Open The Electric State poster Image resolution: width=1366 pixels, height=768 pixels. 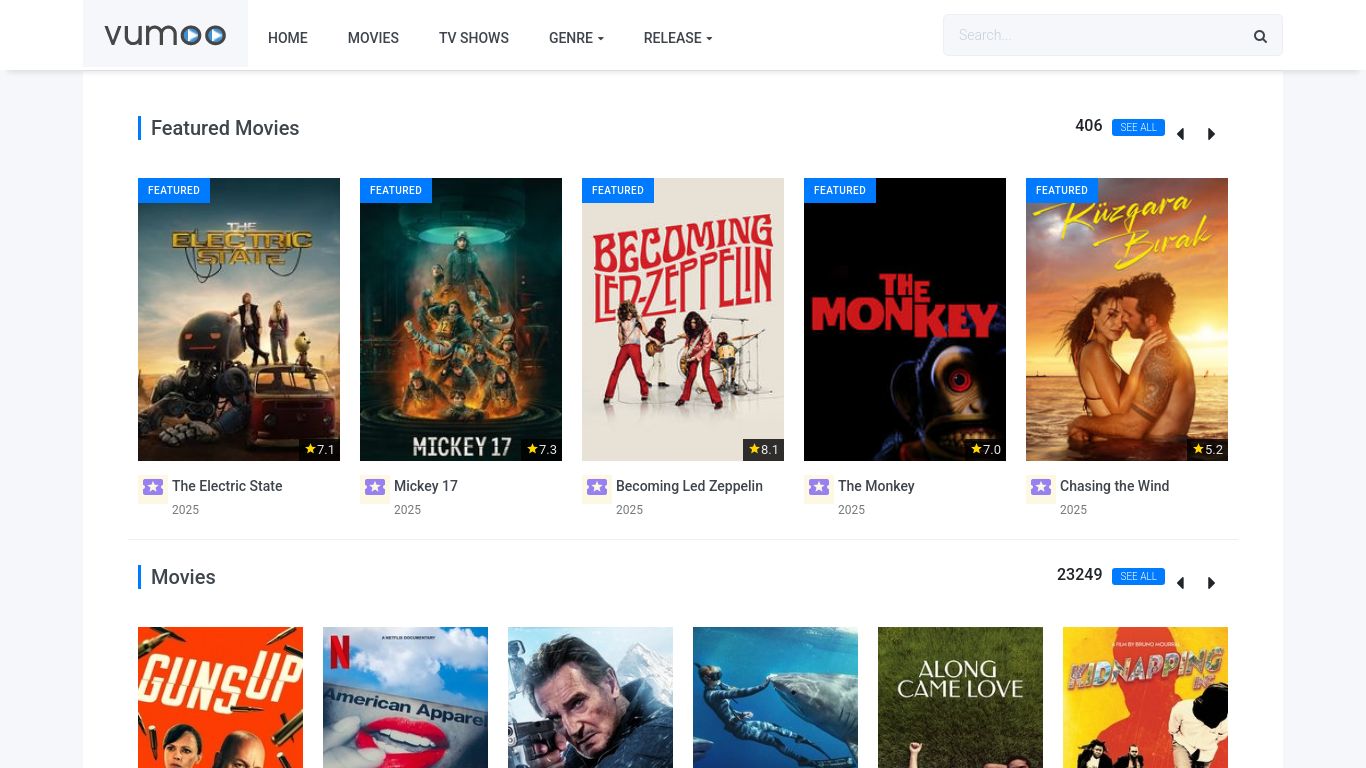pos(239,319)
